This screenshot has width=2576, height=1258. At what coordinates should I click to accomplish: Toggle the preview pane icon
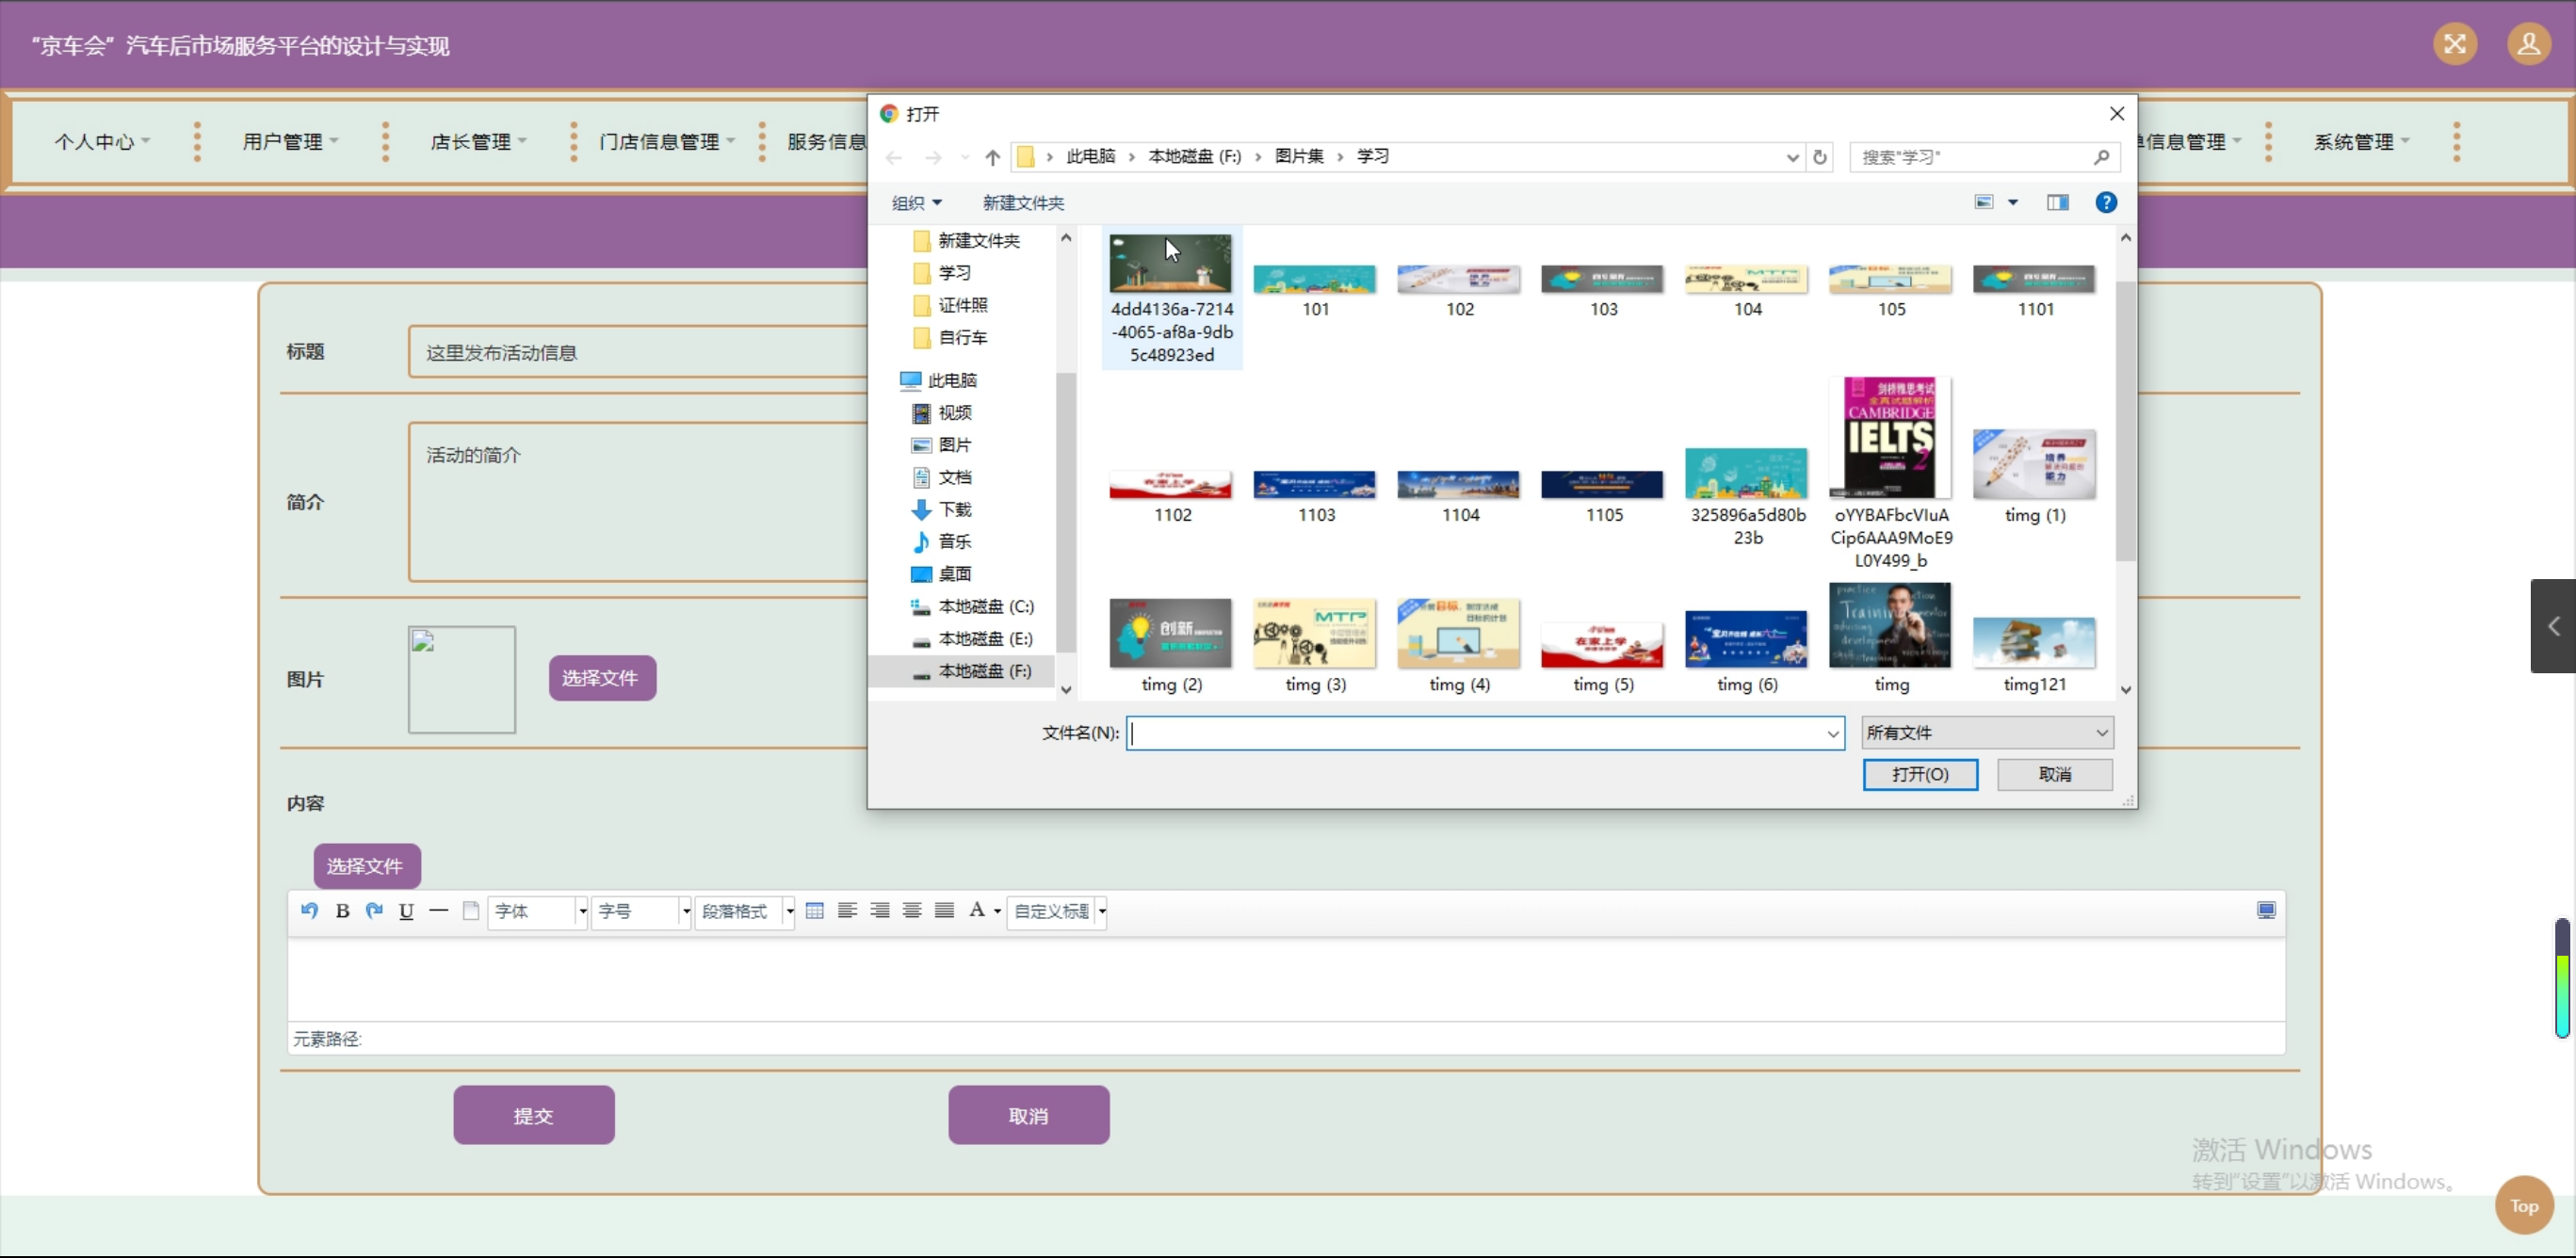[2057, 202]
